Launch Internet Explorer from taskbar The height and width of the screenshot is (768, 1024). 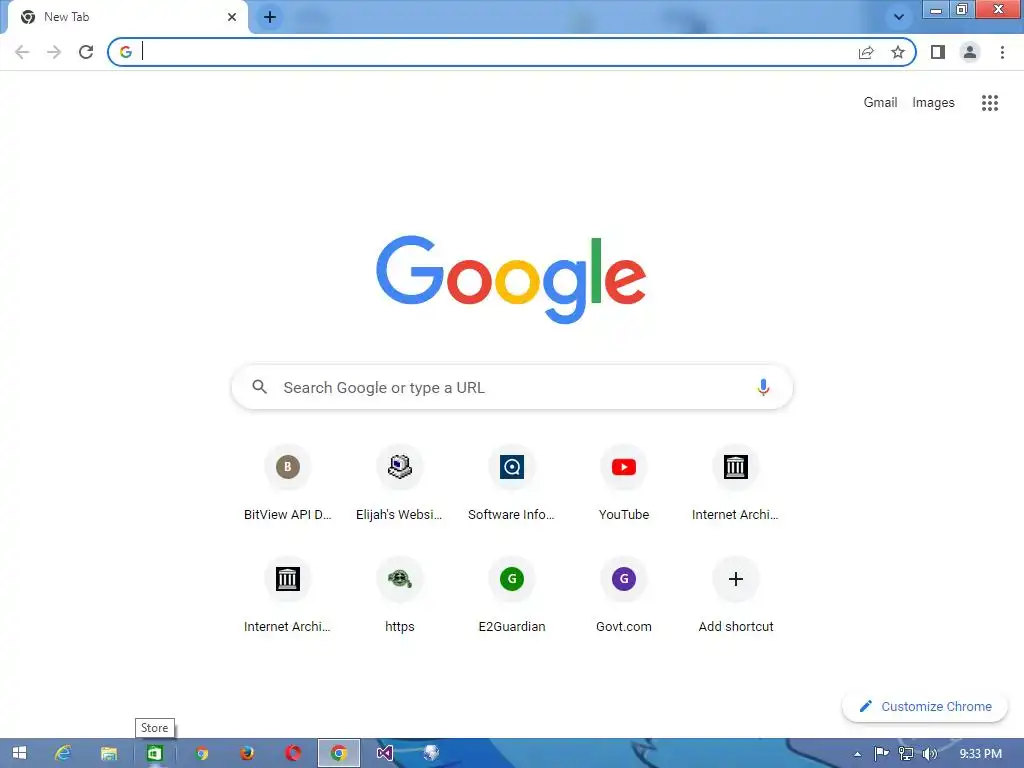coord(63,753)
